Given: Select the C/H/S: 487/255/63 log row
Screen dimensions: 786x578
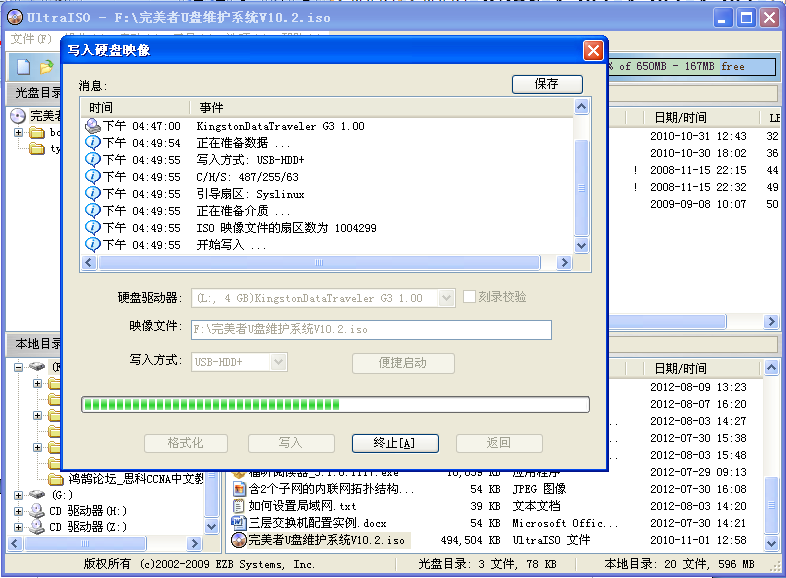Looking at the screenshot, I should 328,177.
